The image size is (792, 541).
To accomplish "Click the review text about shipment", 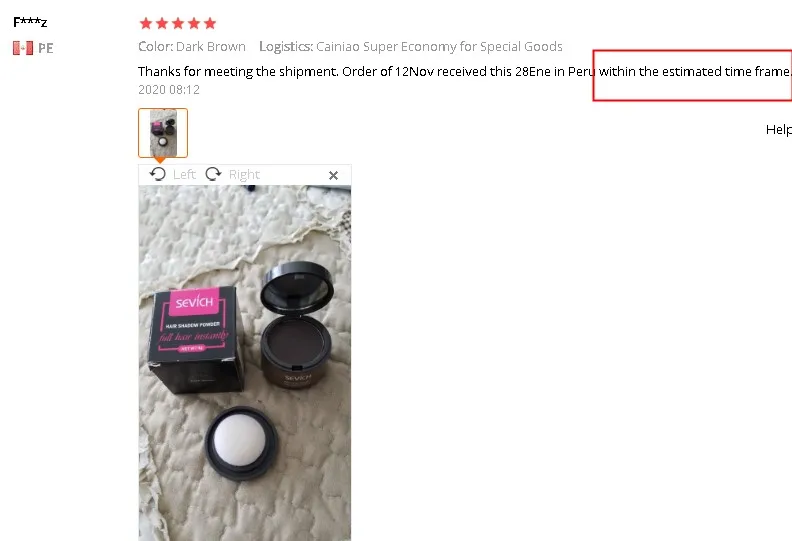I will pyautogui.click(x=465, y=71).
